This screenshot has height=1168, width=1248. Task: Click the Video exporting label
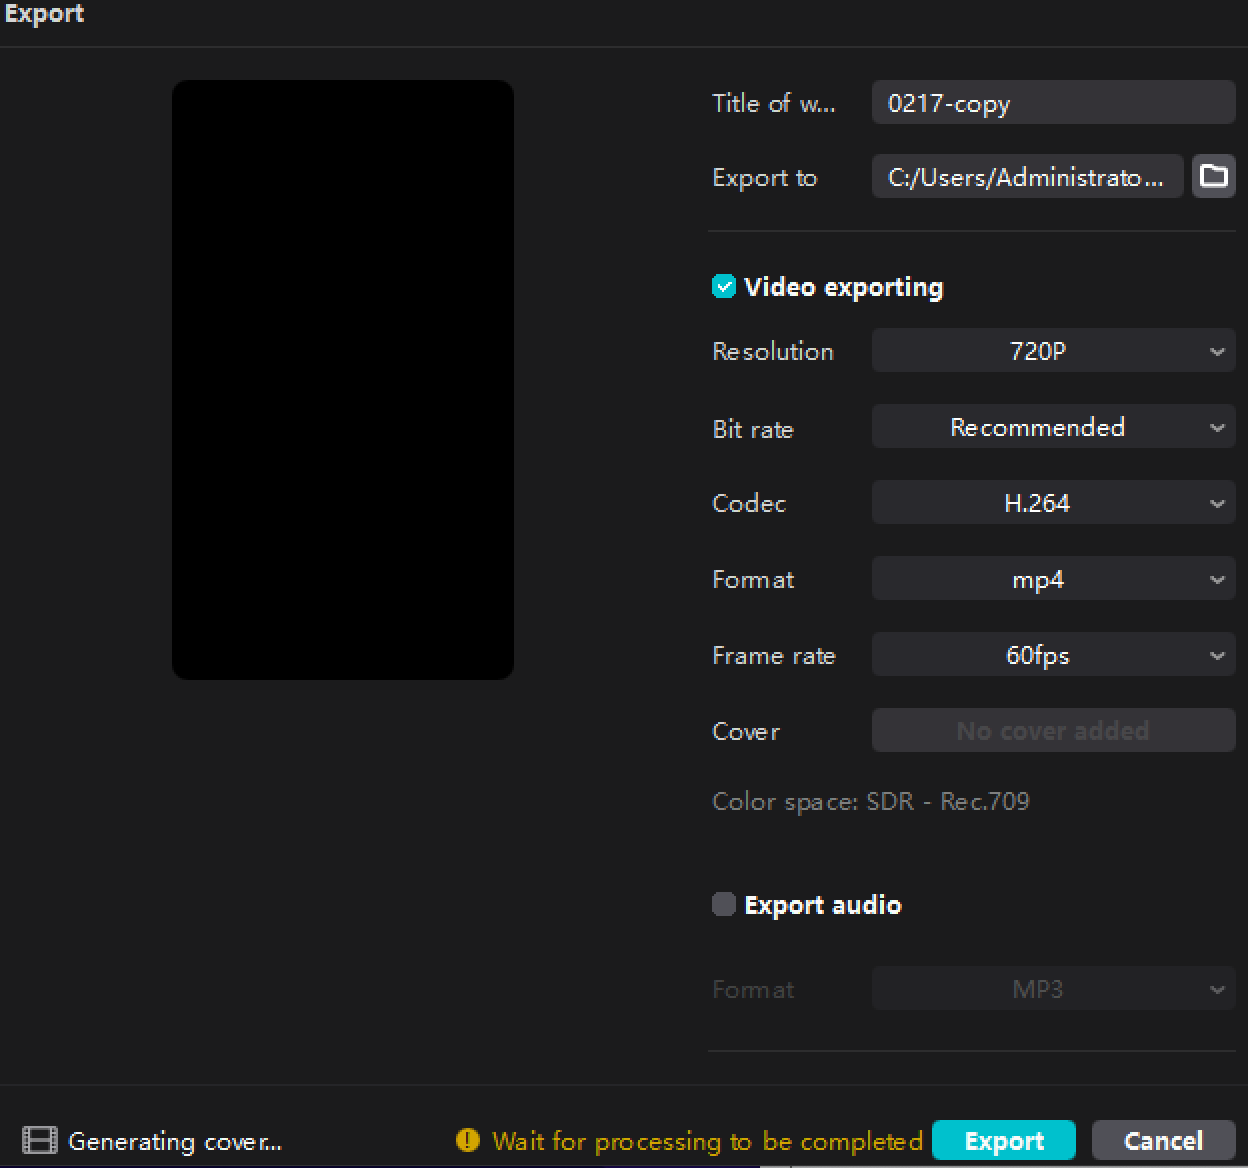(843, 287)
